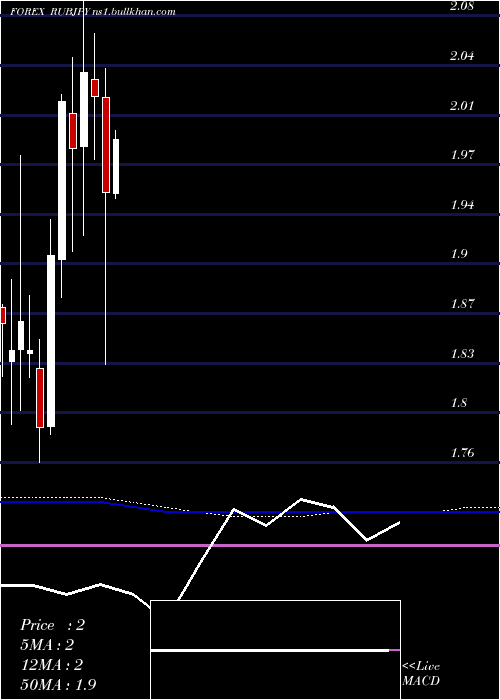The width and height of the screenshot is (500, 700).
Task: Click the '12MA : 2' readout
Action: click(x=51, y=665)
